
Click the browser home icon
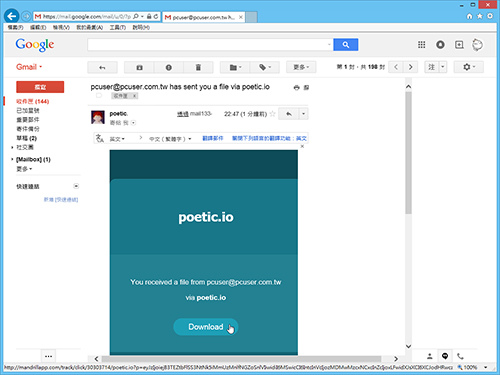[x=469, y=16]
